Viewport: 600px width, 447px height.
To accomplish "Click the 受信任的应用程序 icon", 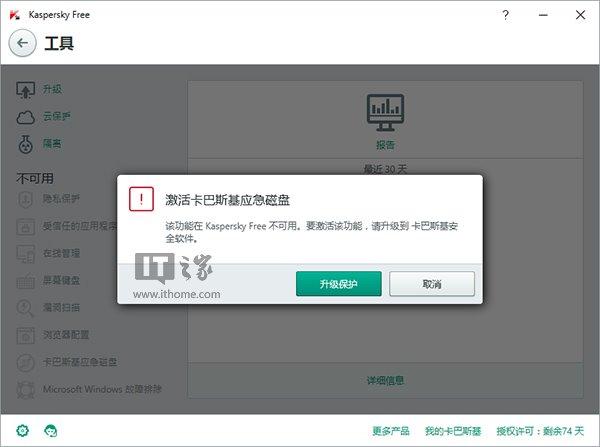I will click(x=26, y=227).
